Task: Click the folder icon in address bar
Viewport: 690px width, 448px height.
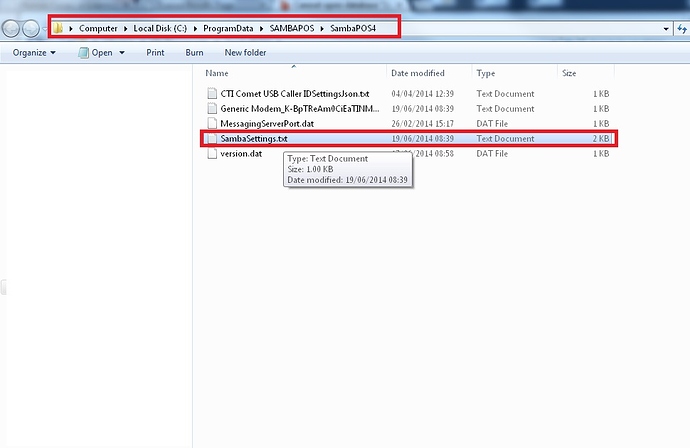Action: pyautogui.click(x=58, y=28)
